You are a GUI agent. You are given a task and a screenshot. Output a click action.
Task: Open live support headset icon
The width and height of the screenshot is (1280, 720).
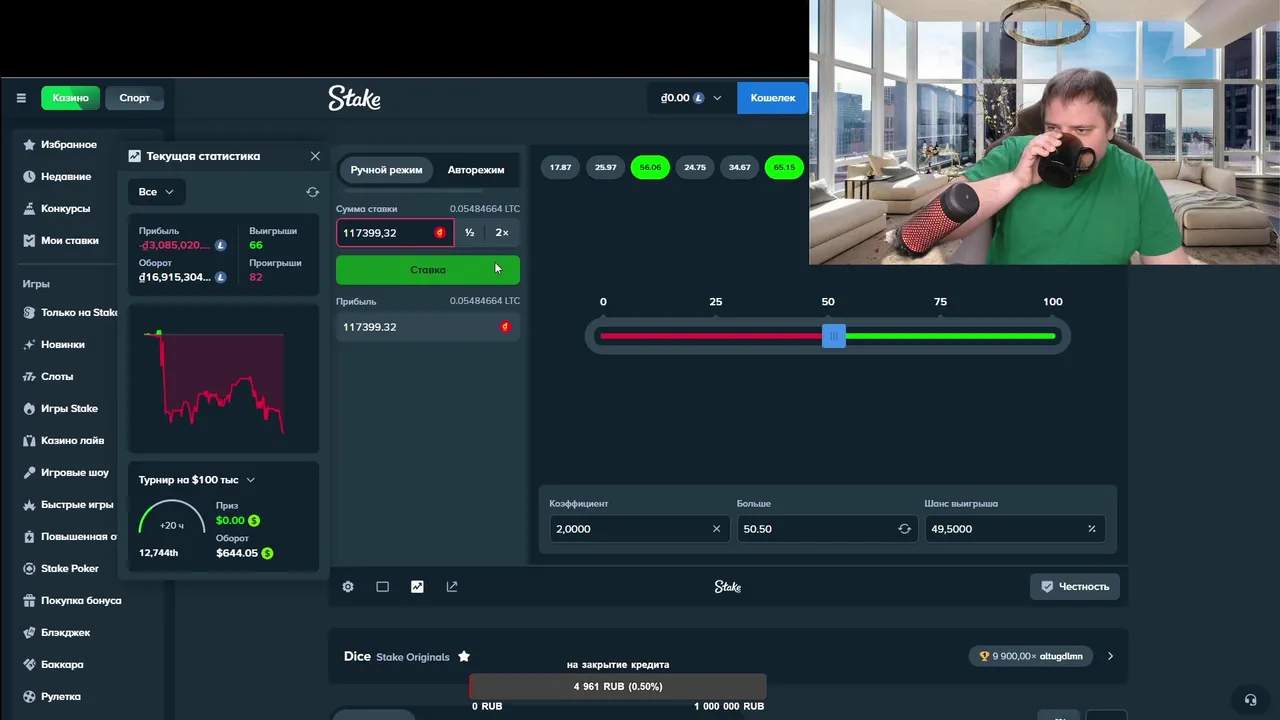(1250, 700)
